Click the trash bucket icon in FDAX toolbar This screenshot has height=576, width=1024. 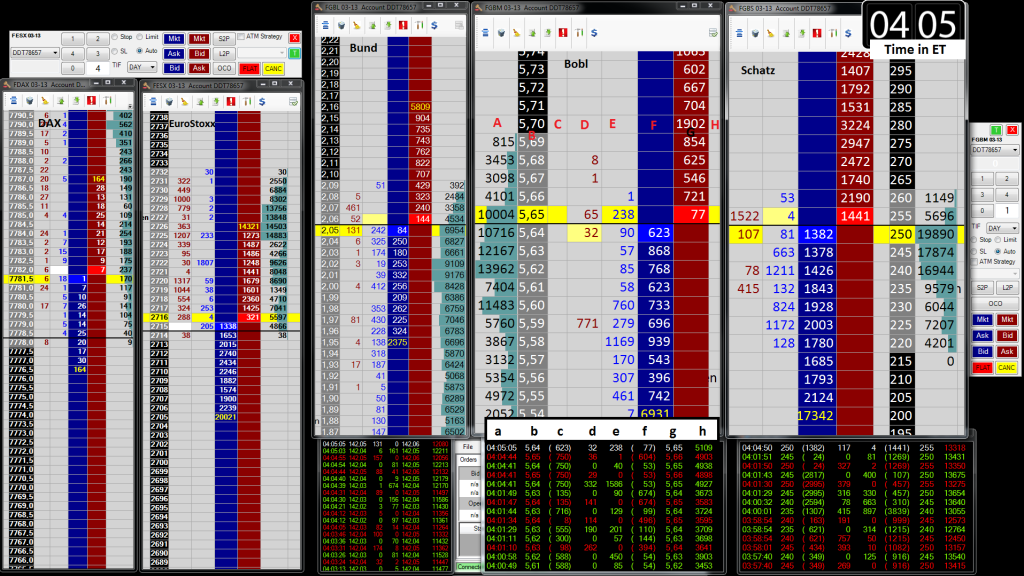(x=29, y=101)
